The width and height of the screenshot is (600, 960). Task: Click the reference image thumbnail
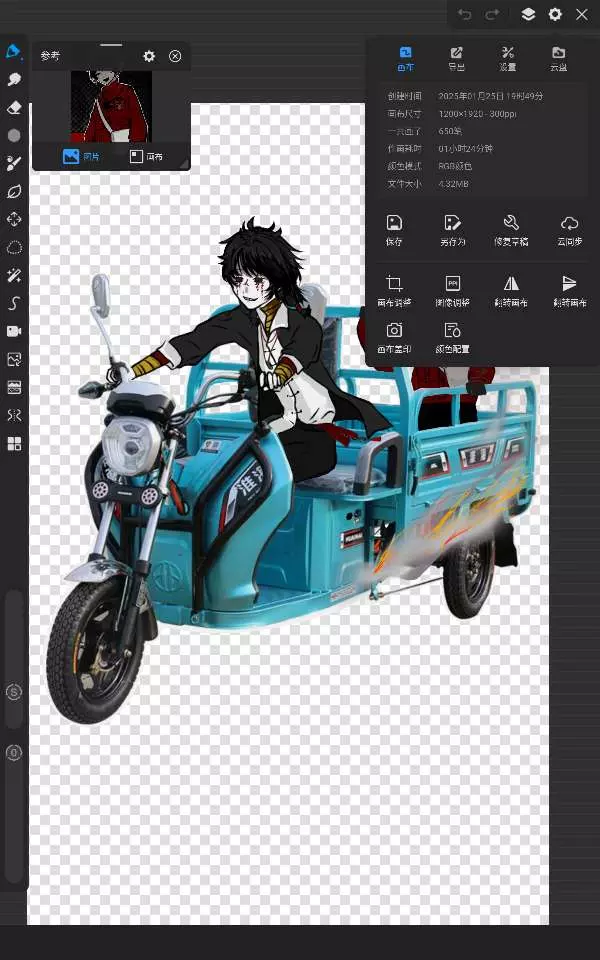pyautogui.click(x=111, y=106)
